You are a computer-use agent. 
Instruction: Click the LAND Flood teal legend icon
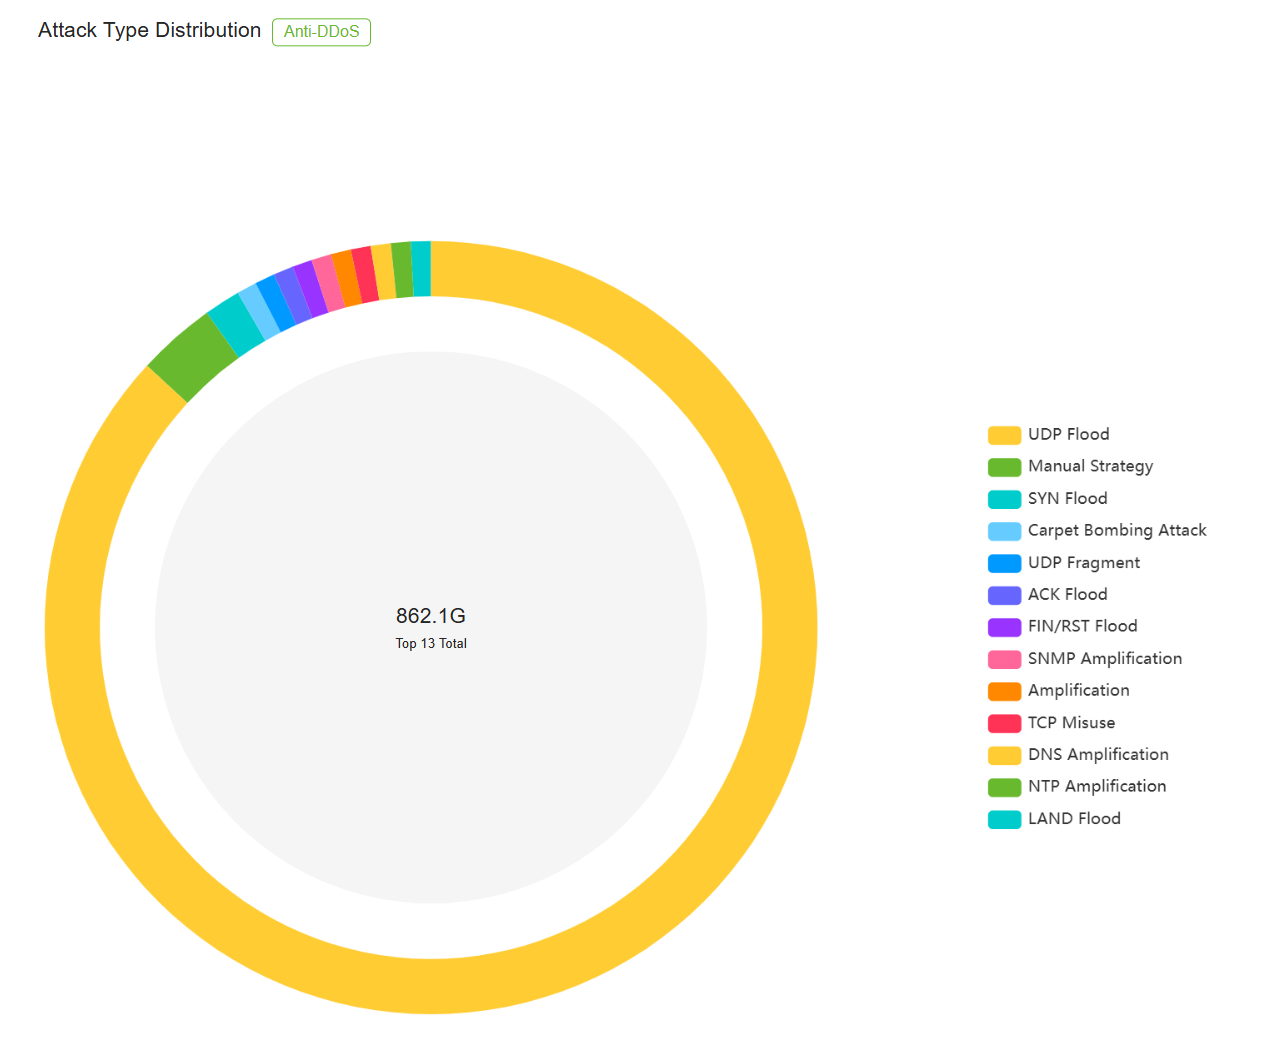1004,819
